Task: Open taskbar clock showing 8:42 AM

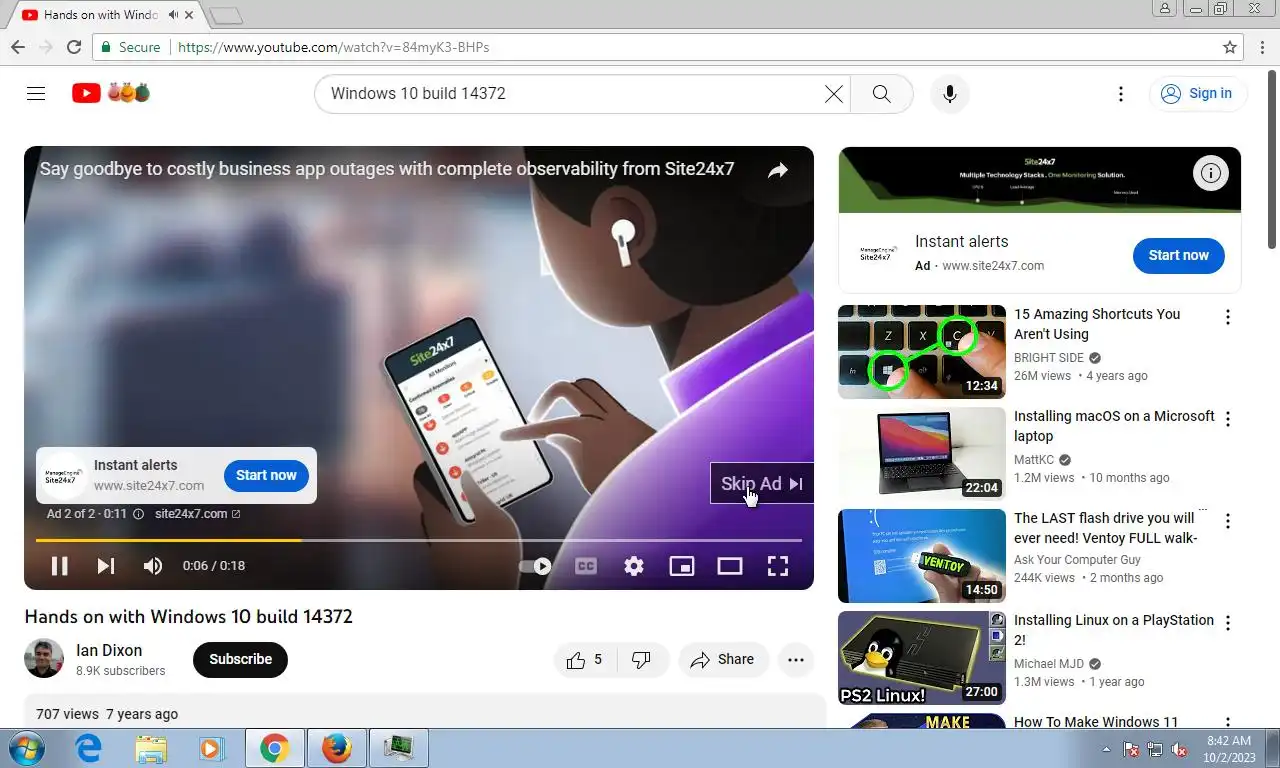Action: [1229, 748]
